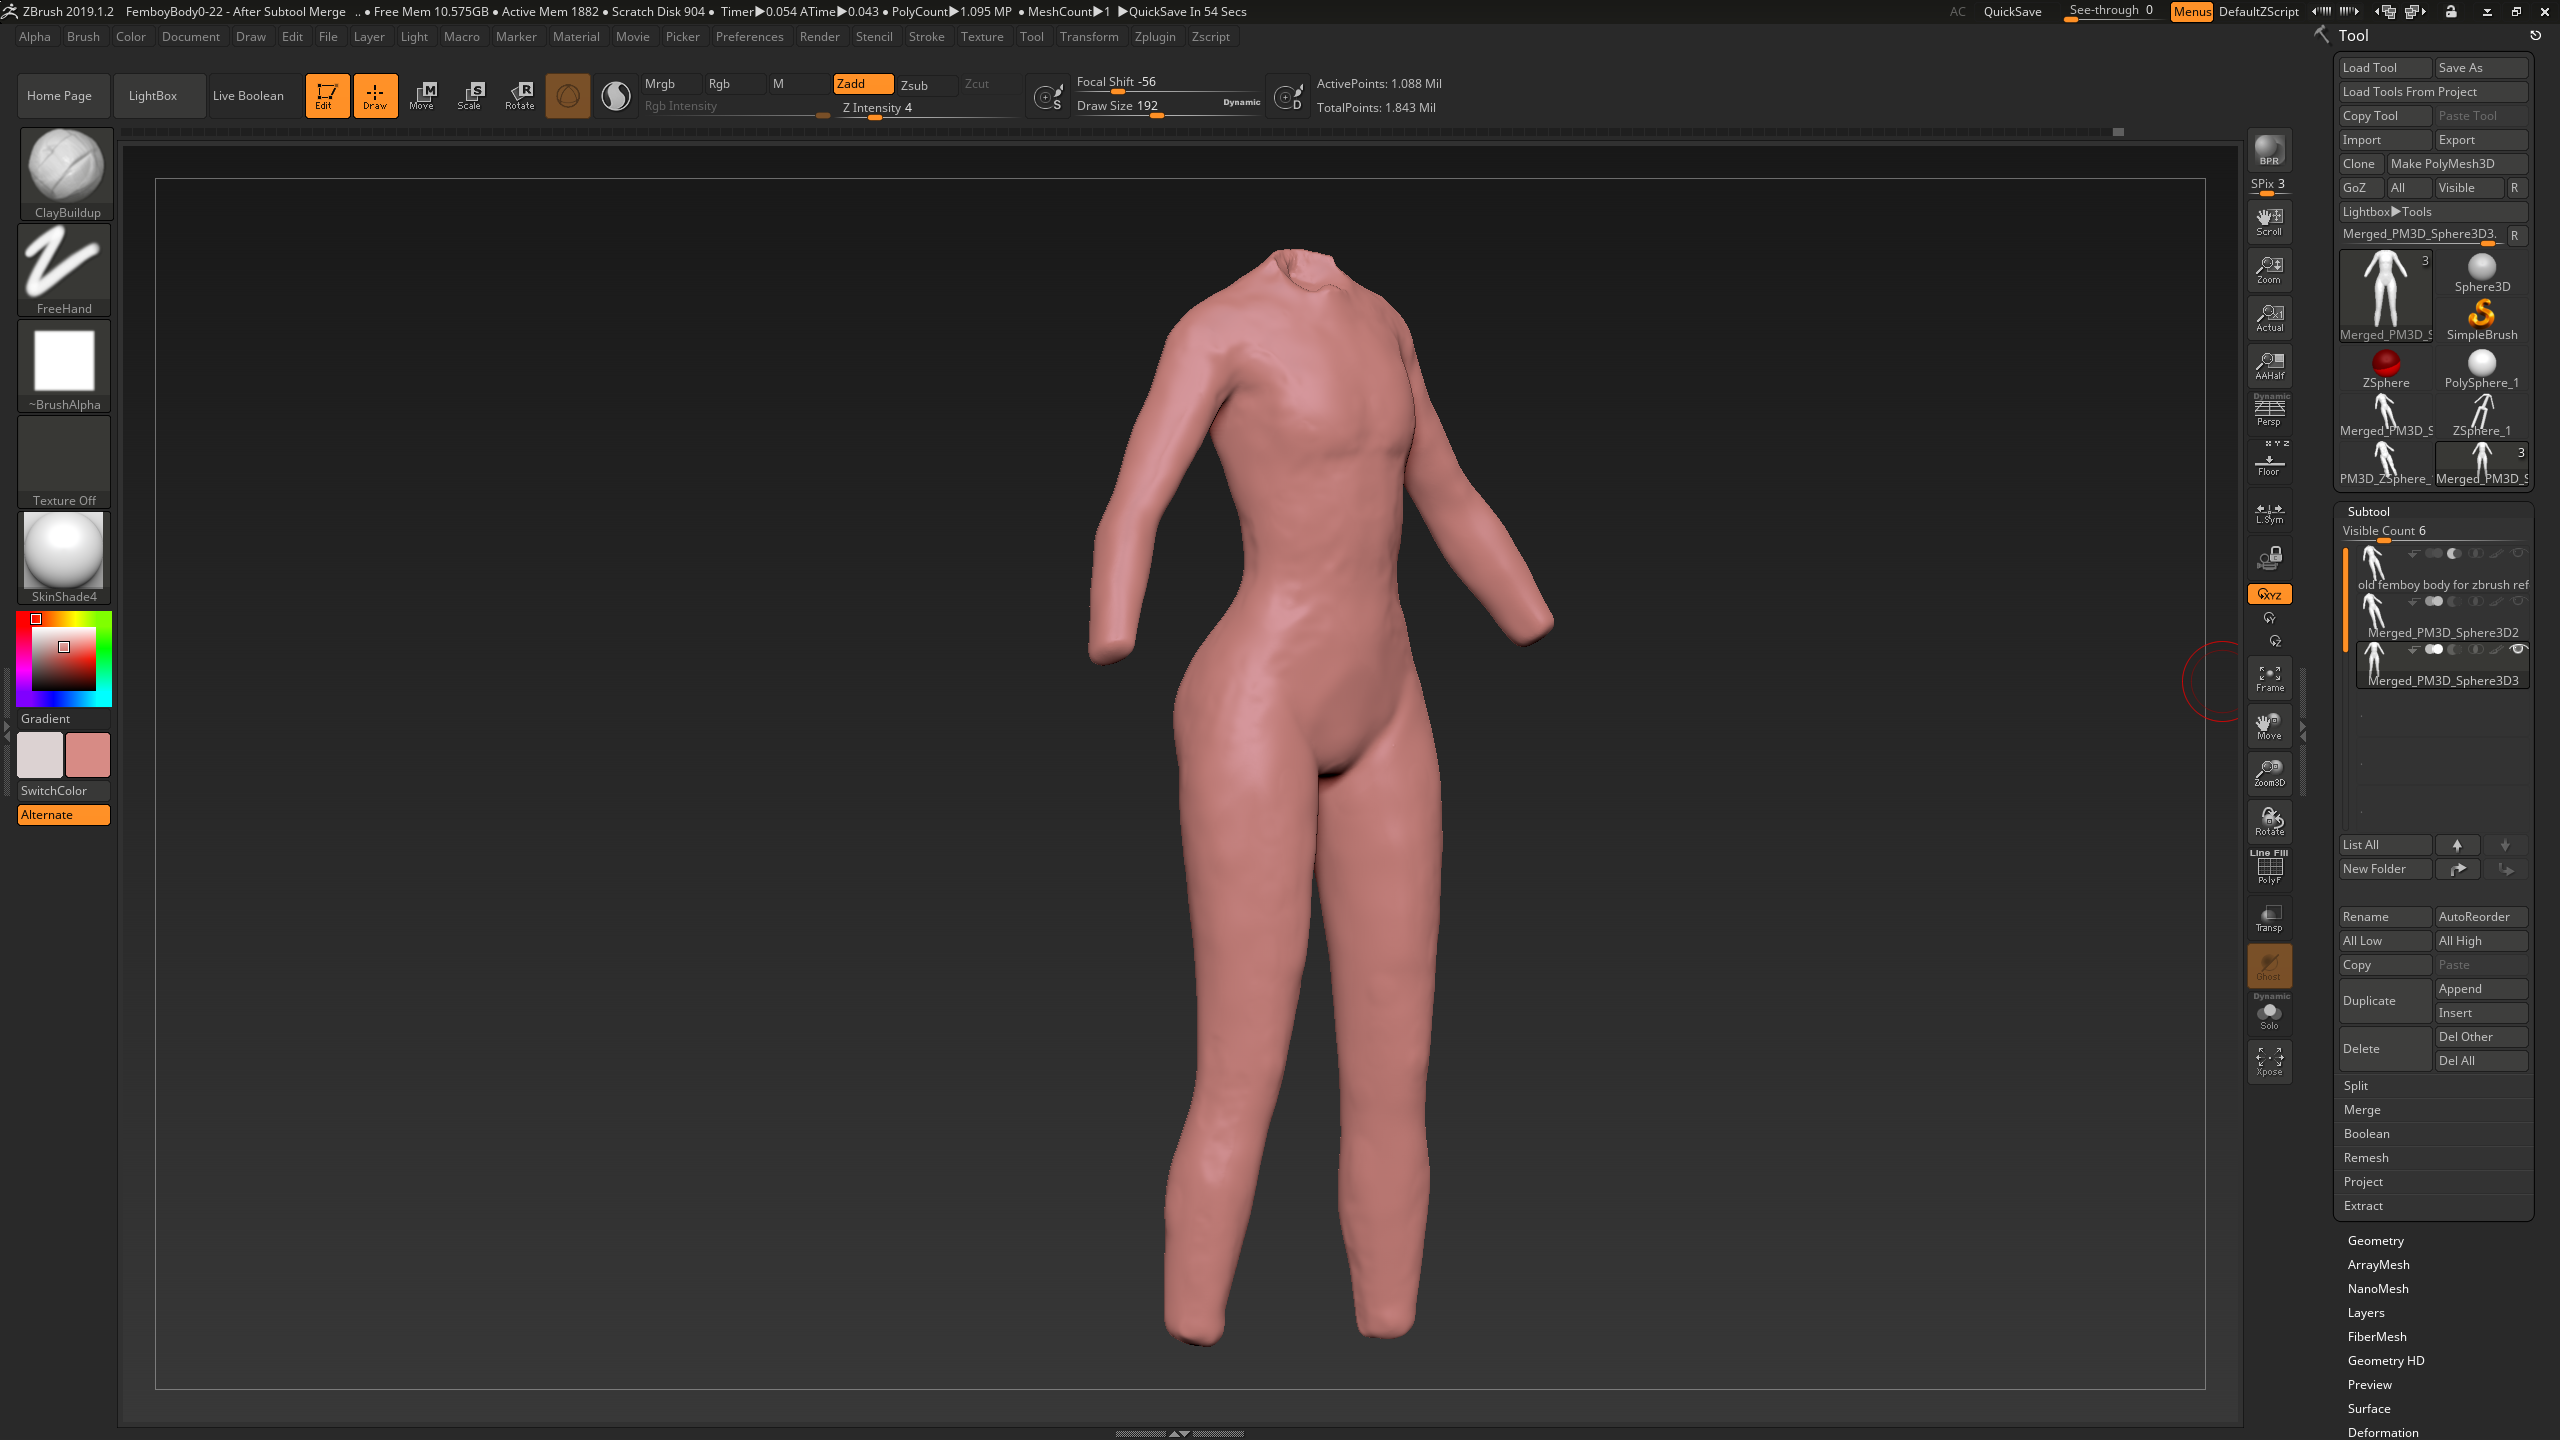The height and width of the screenshot is (1440, 2560).
Task: Click the salmon secondary color swatch
Action: pyautogui.click(x=88, y=755)
